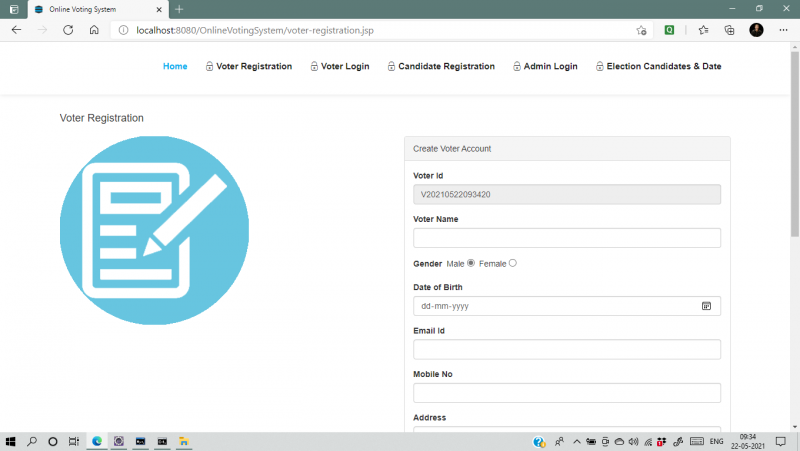Open the browser profile avatar
The width and height of the screenshot is (800, 451).
756,30
